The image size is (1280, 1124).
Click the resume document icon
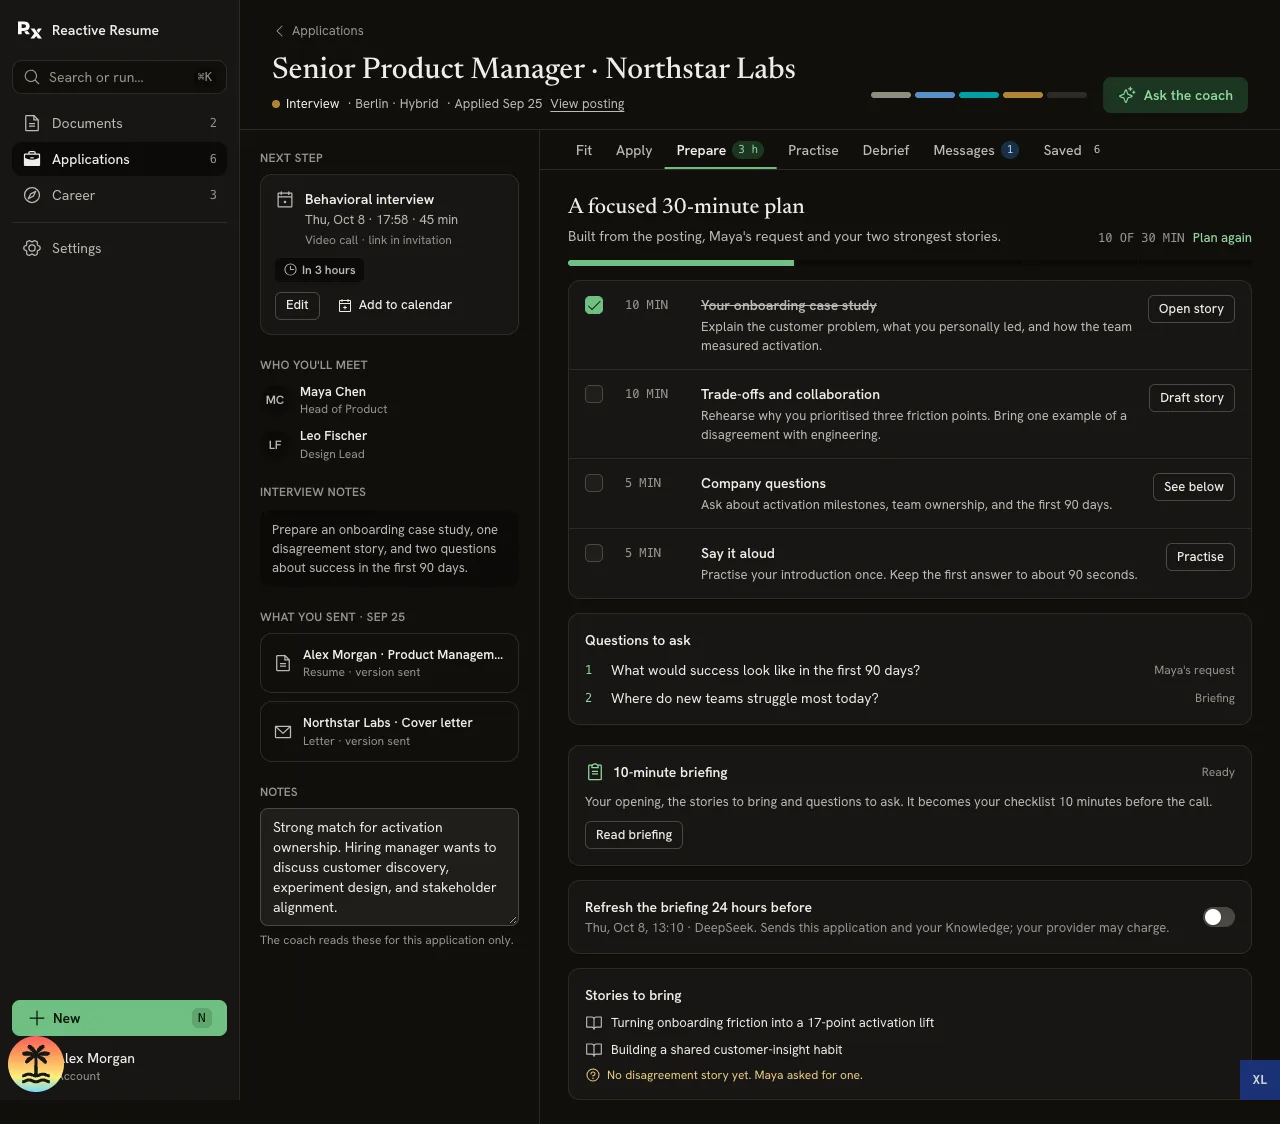283,663
